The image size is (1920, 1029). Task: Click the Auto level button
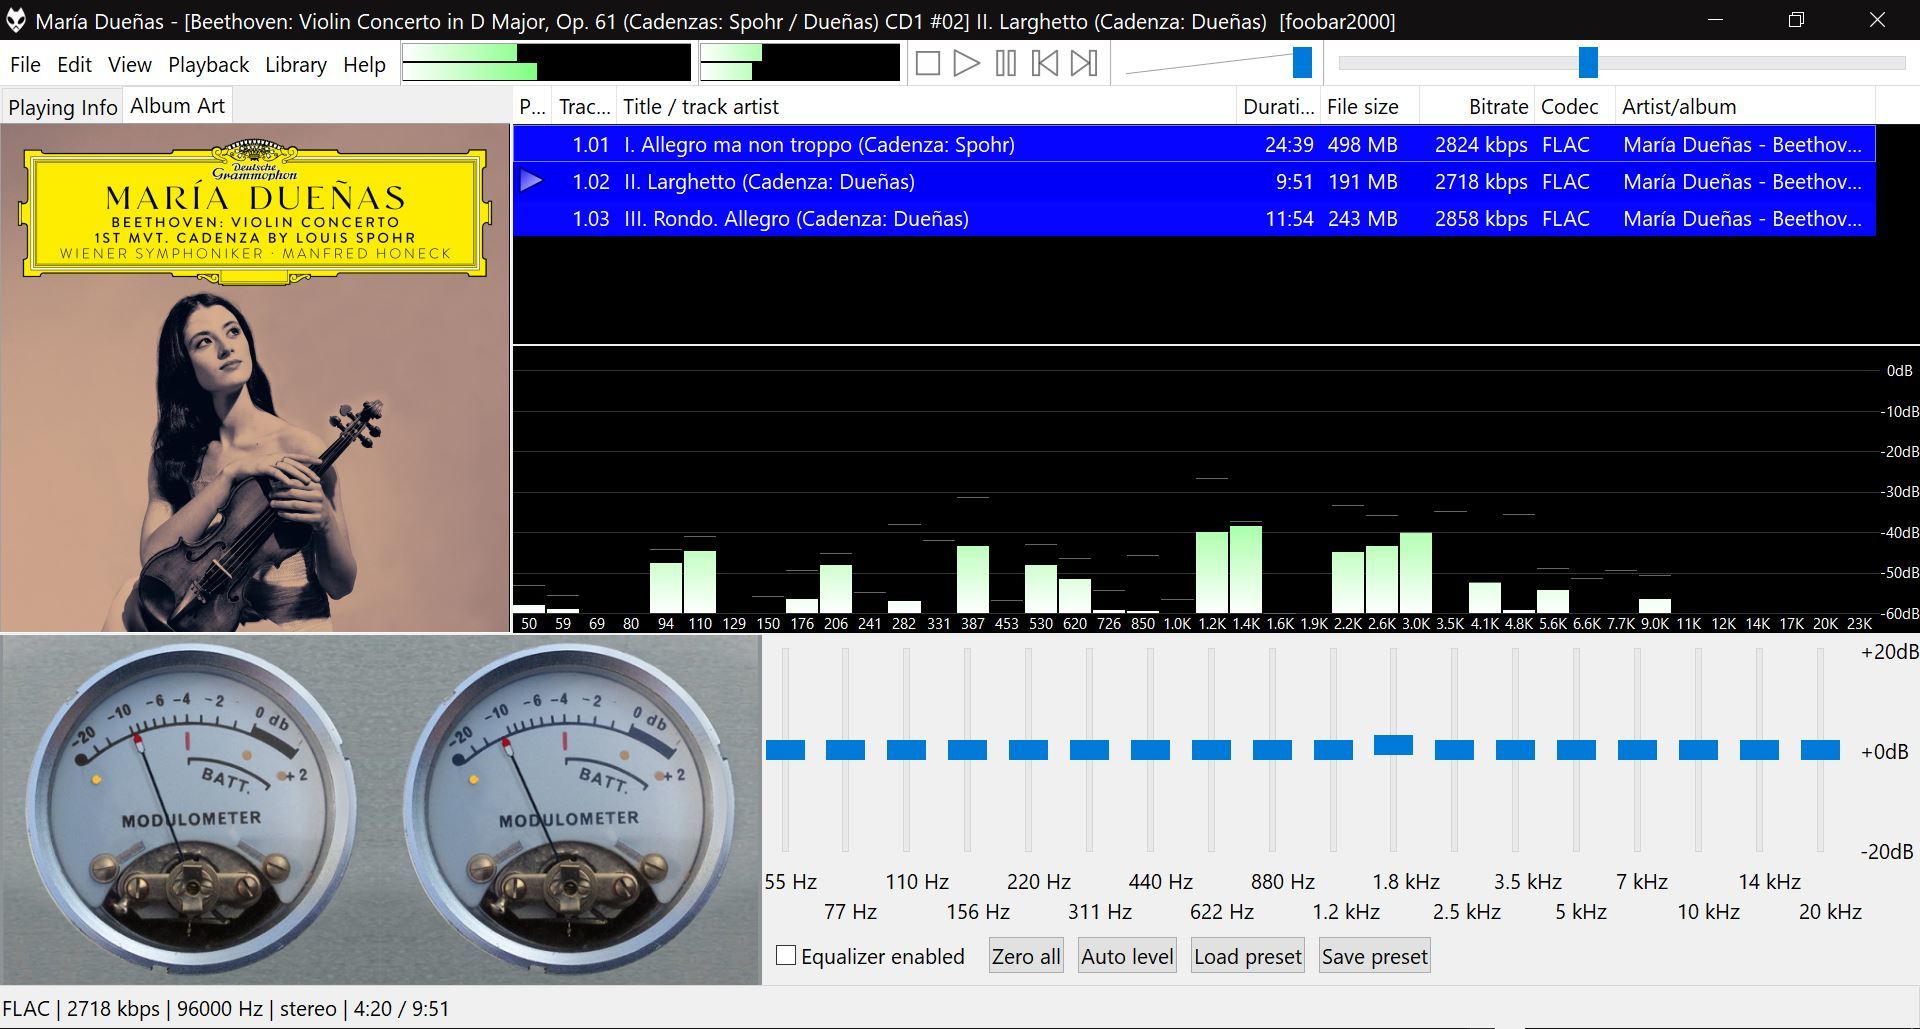pyautogui.click(x=1127, y=956)
